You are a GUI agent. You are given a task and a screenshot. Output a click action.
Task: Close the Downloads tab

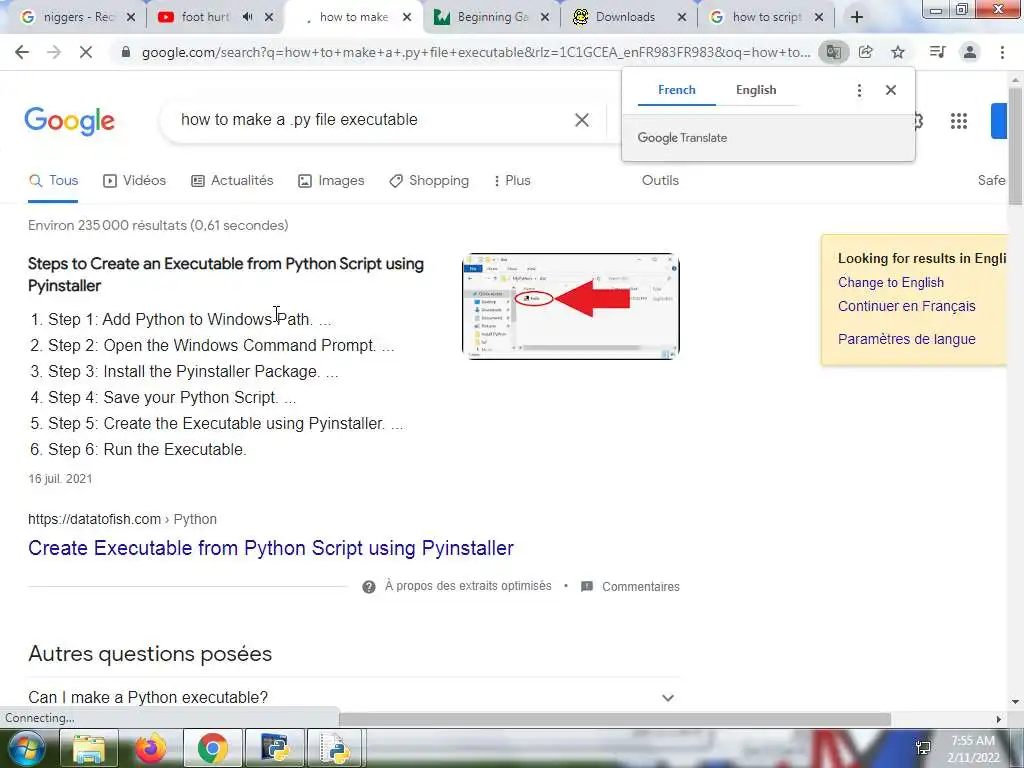682,17
